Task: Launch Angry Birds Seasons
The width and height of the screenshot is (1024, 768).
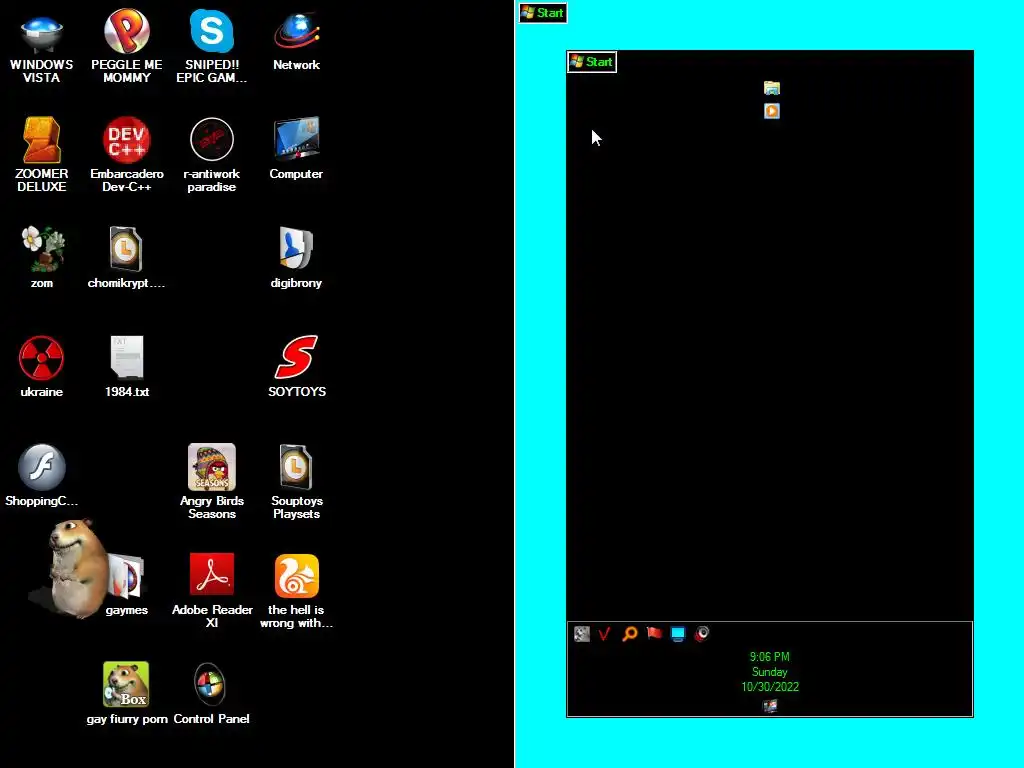Action: [x=212, y=482]
